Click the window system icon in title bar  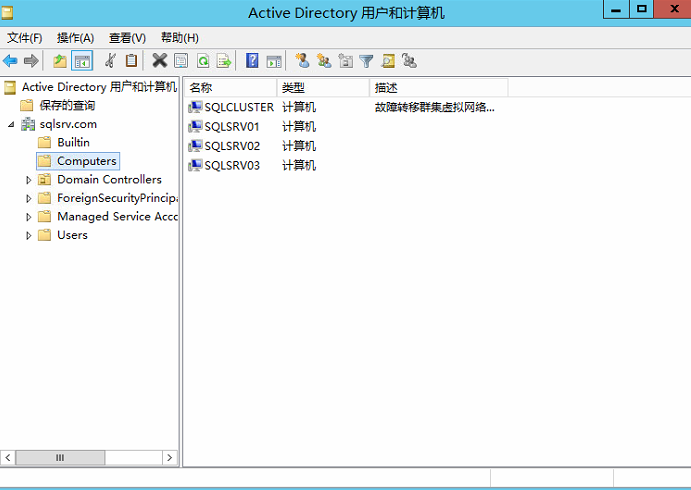pyautogui.click(x=7, y=12)
